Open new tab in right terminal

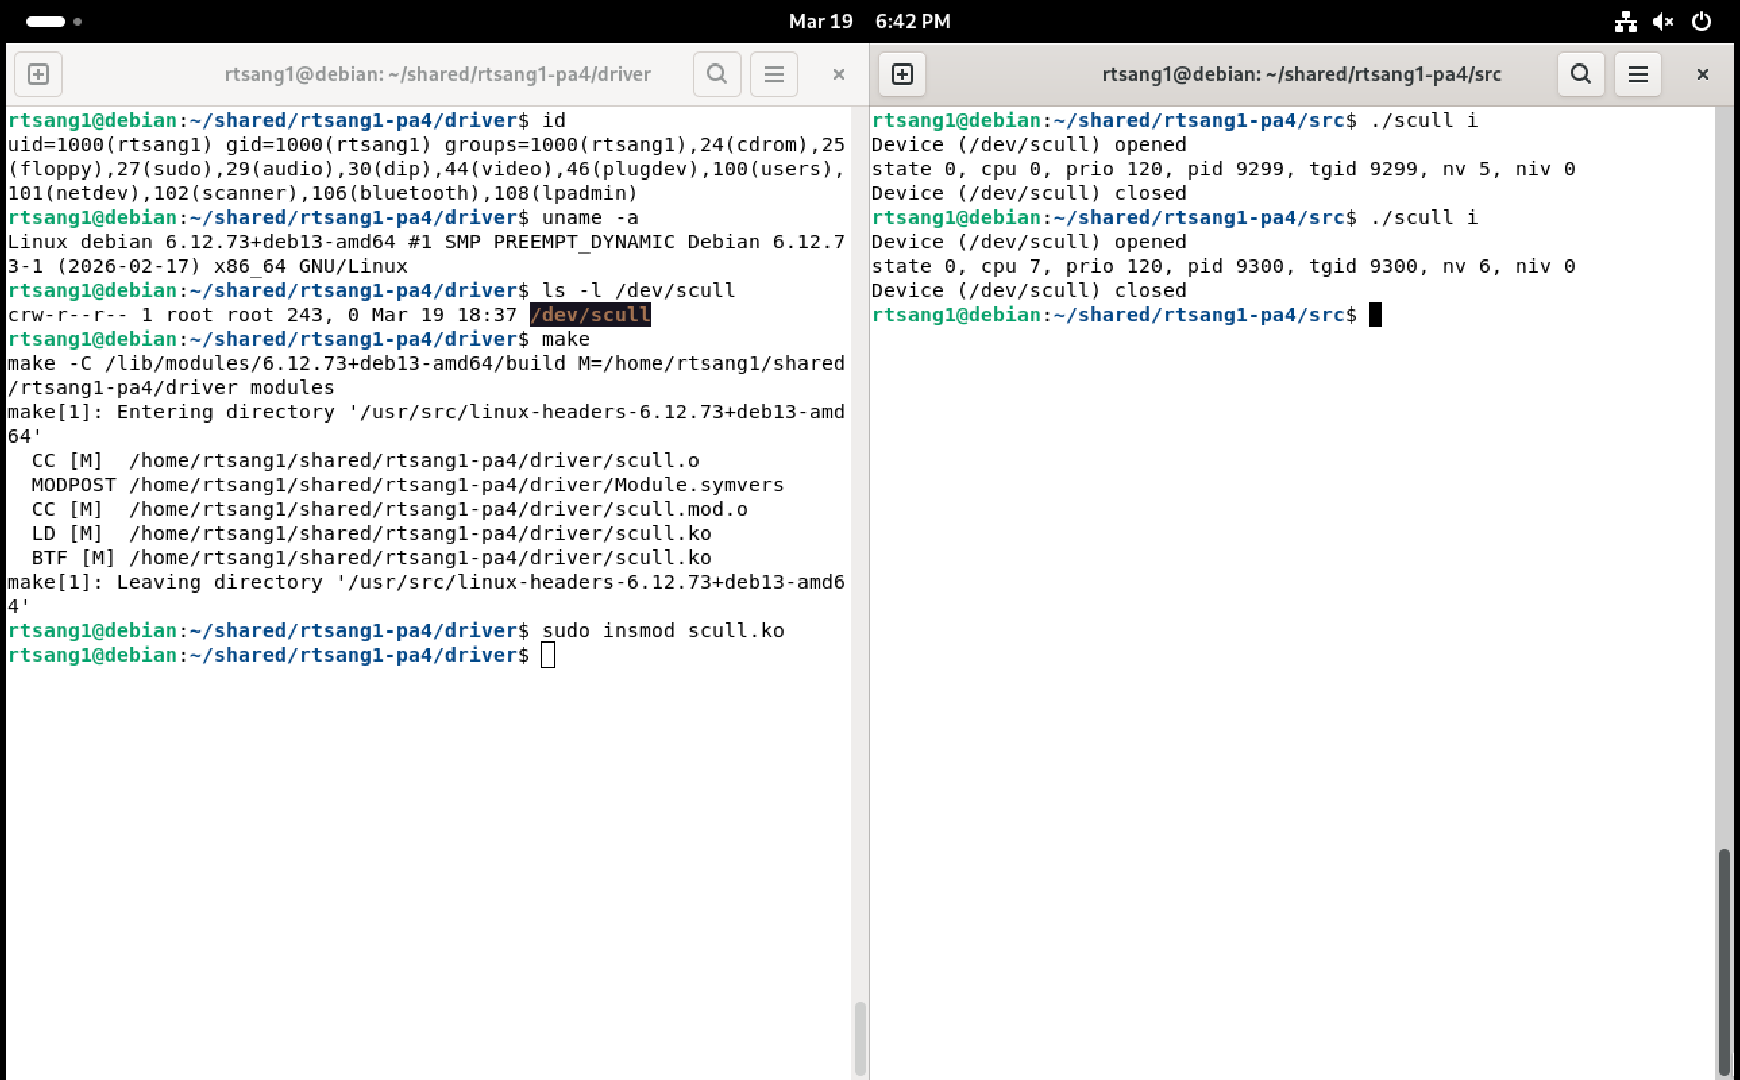[x=902, y=74]
